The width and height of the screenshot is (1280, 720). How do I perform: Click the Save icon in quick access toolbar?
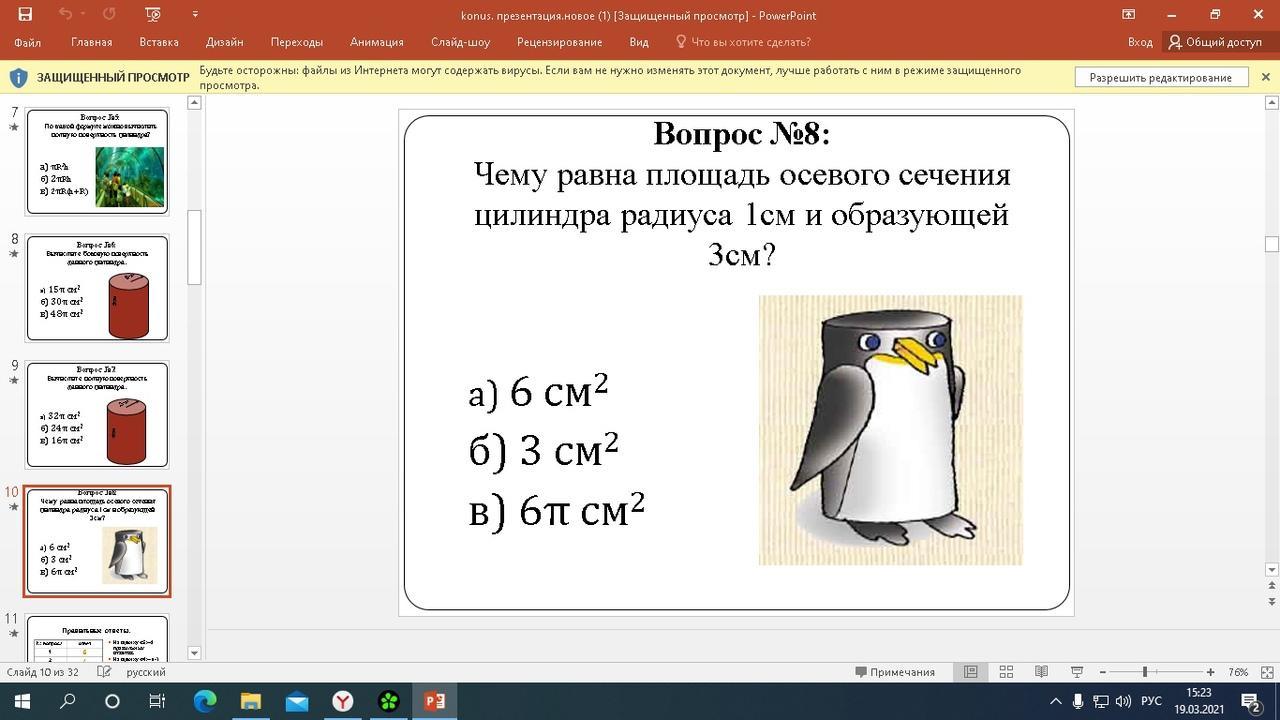(x=25, y=14)
